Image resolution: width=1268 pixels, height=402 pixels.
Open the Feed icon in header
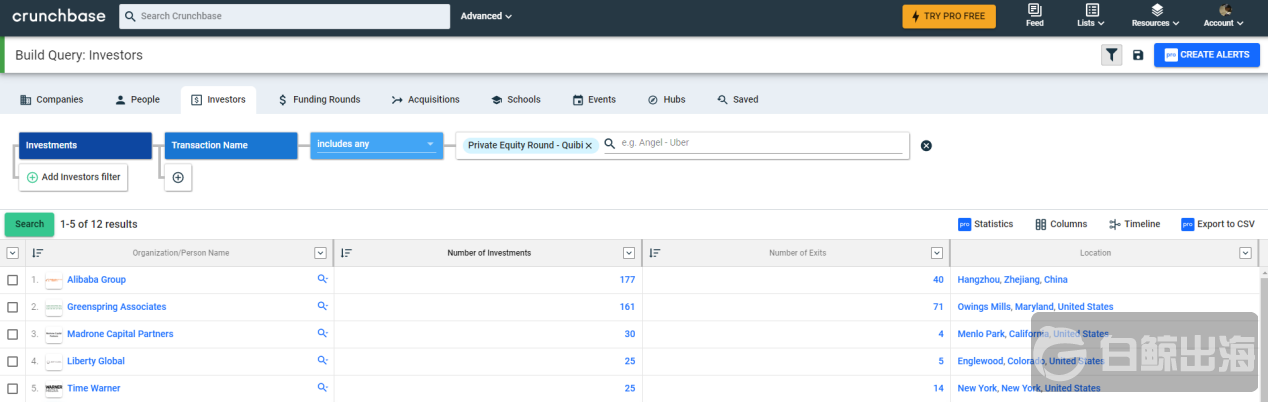pyautogui.click(x=1034, y=15)
